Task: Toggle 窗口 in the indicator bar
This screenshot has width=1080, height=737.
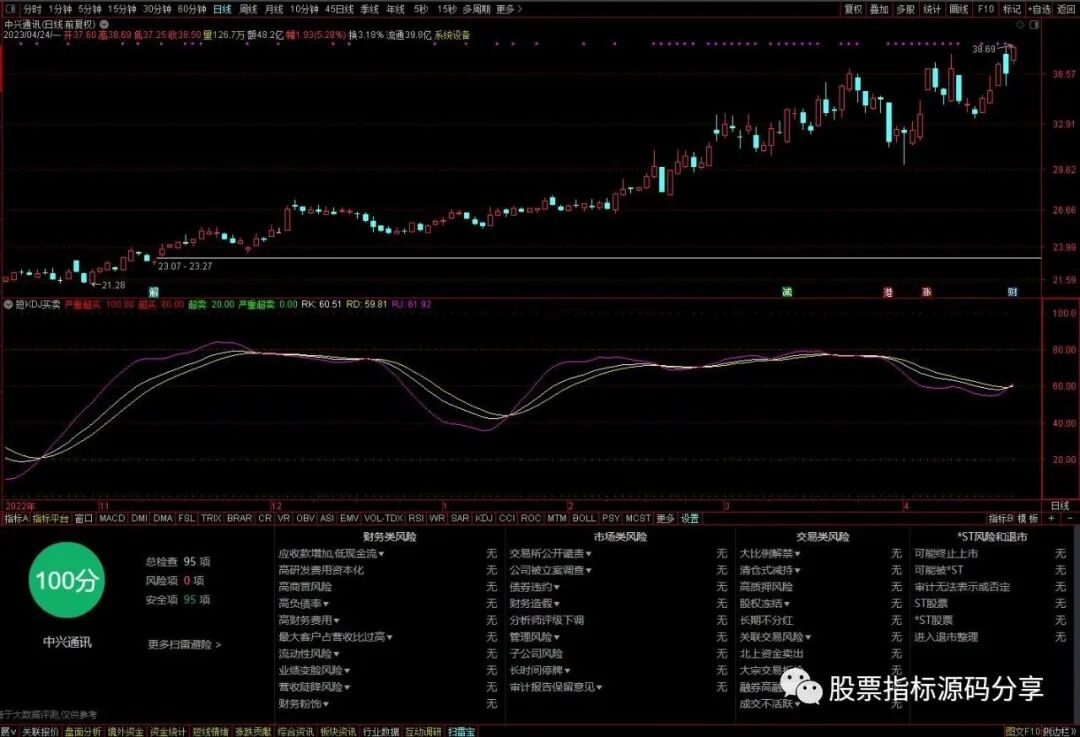Action: pos(83,518)
